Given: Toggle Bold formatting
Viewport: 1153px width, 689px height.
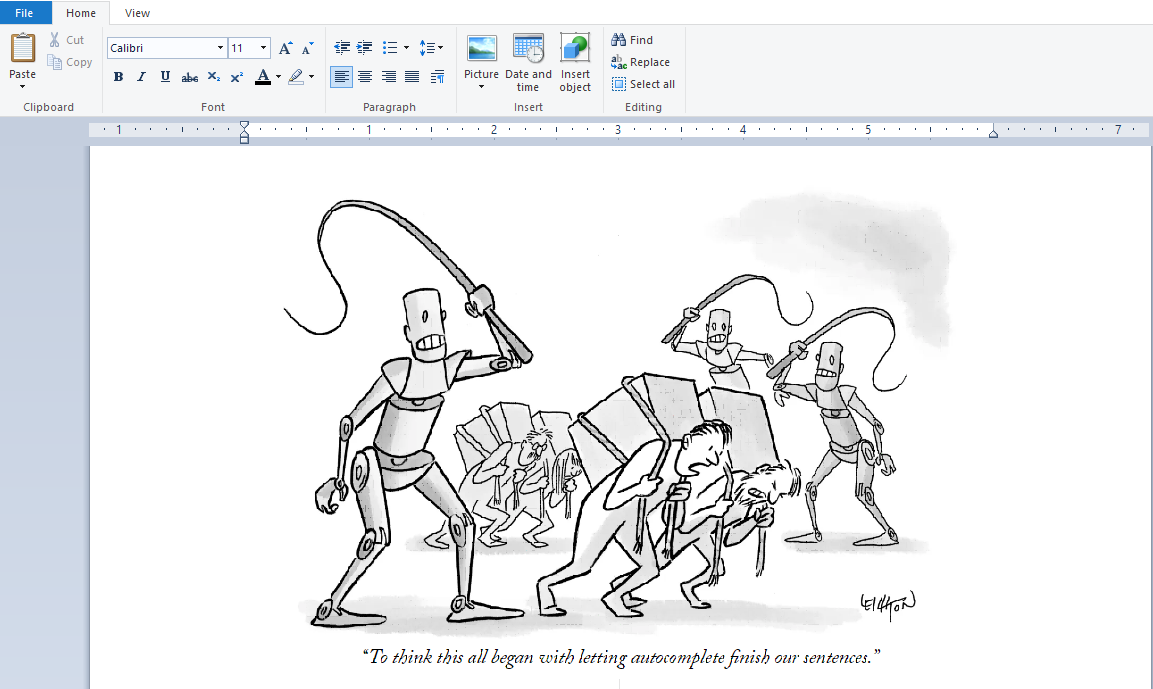Looking at the screenshot, I should tap(118, 76).
